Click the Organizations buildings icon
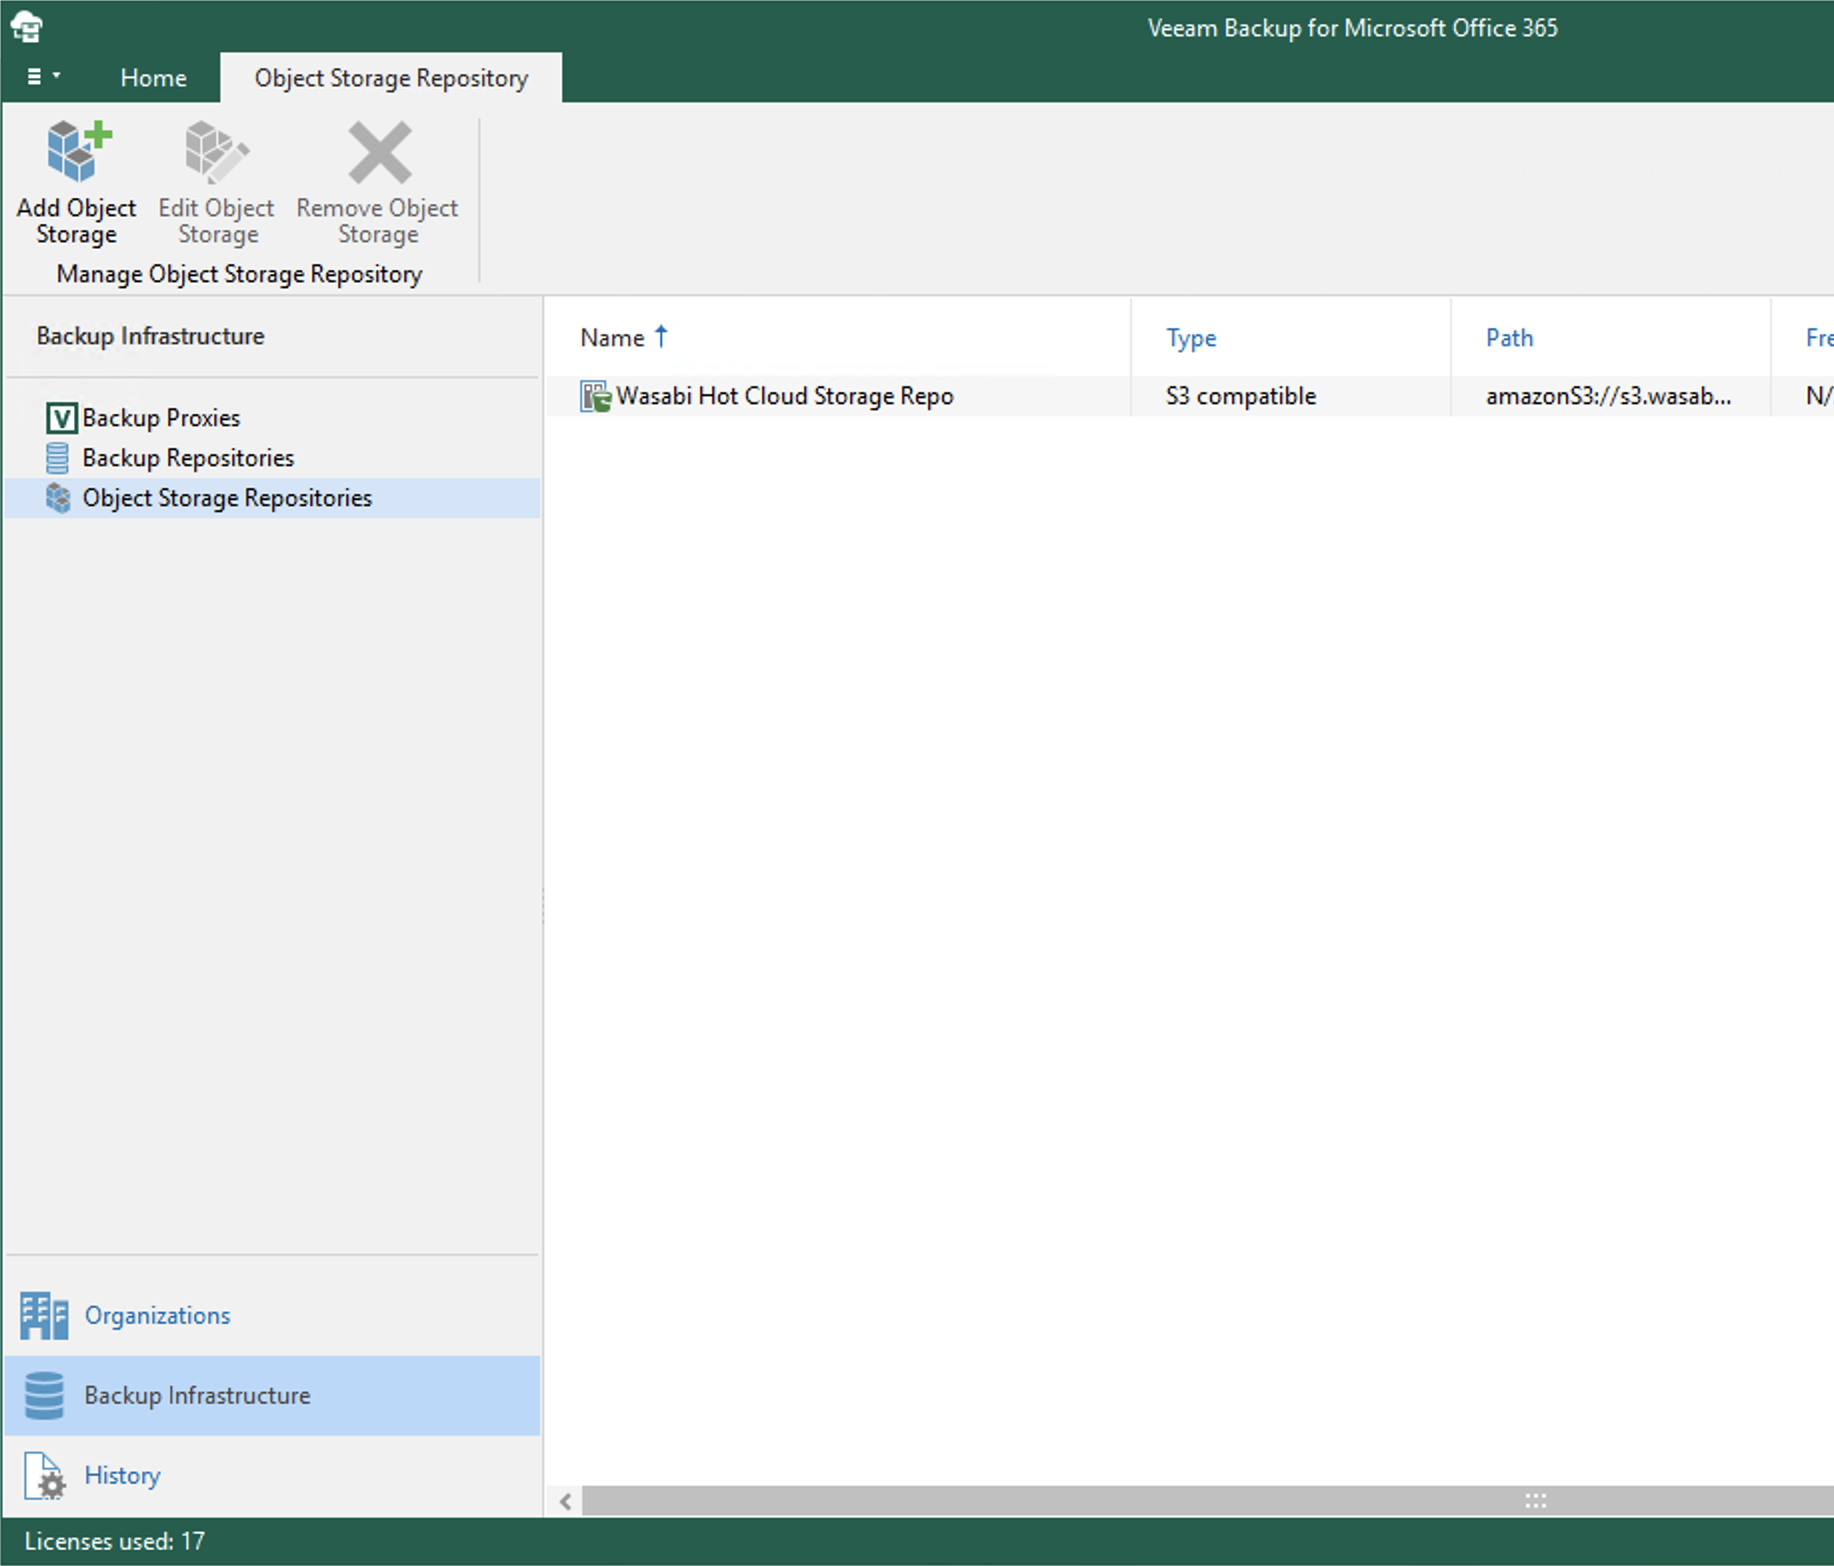1834x1566 pixels. (44, 1315)
